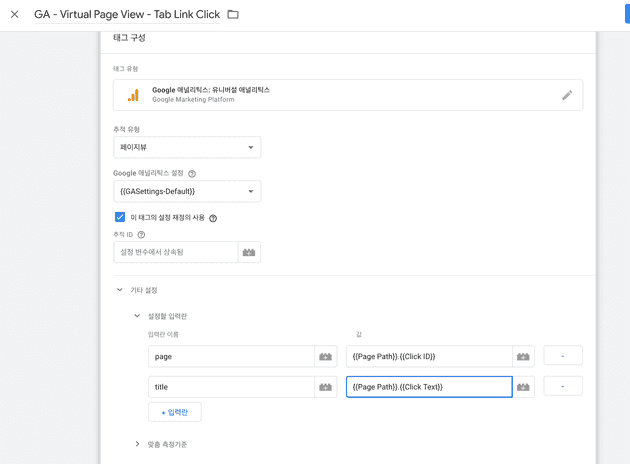
Task: Open variable picker for page value field
Action: point(523,356)
